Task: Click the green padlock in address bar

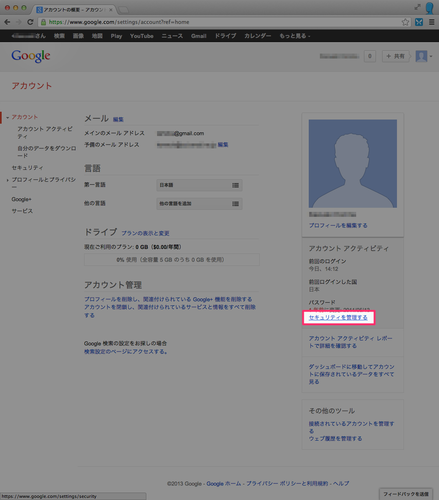Action: [43, 22]
